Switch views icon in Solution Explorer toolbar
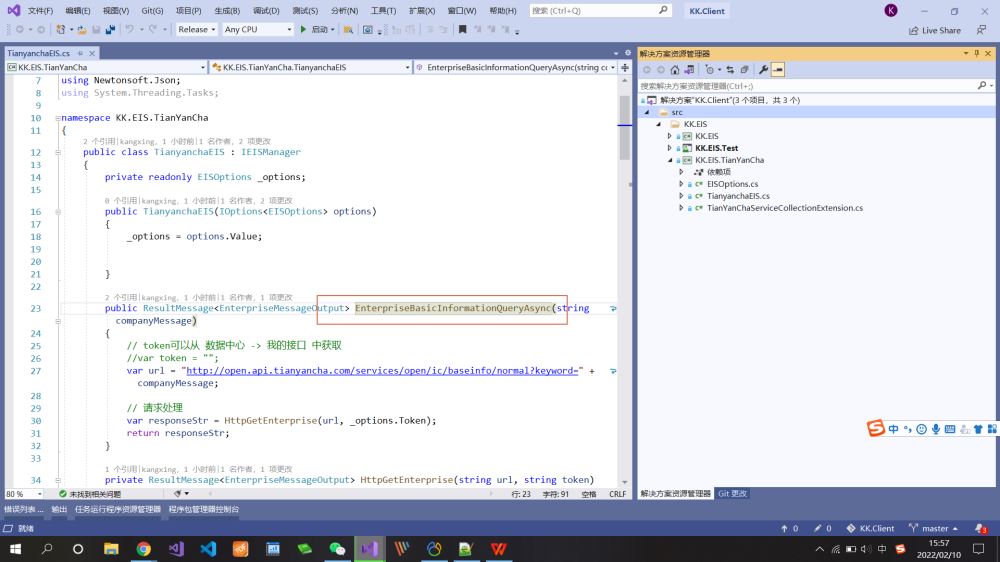1000x562 pixels. click(x=689, y=70)
